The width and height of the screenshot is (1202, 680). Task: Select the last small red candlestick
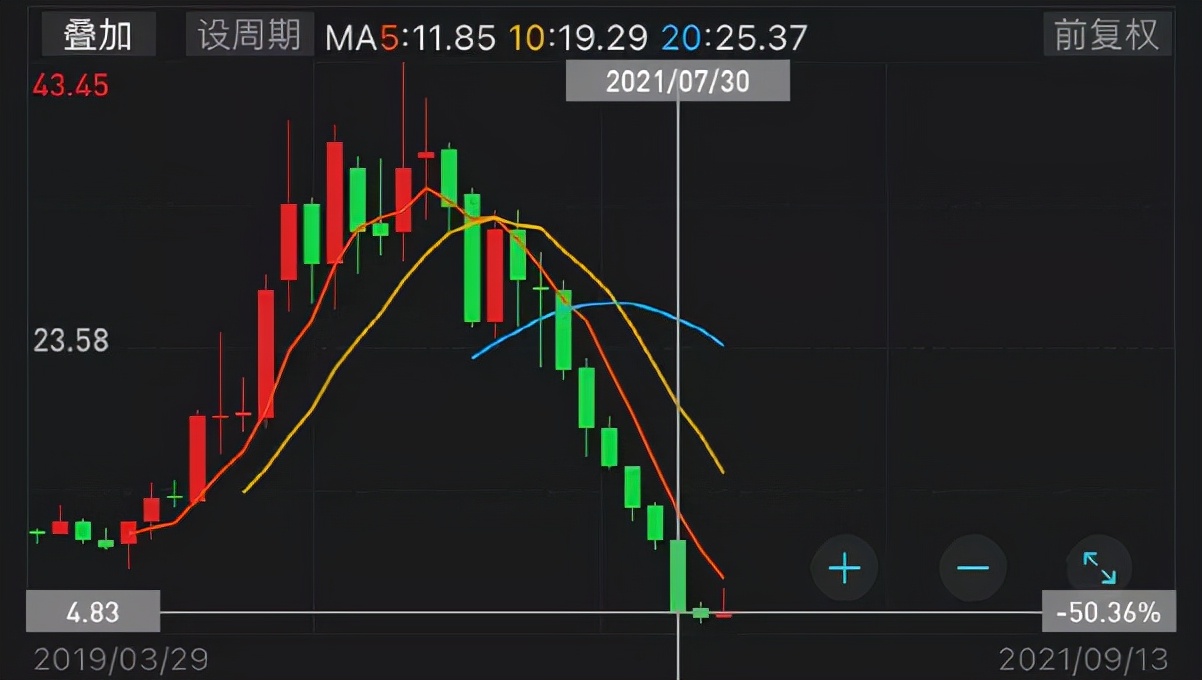pos(723,613)
